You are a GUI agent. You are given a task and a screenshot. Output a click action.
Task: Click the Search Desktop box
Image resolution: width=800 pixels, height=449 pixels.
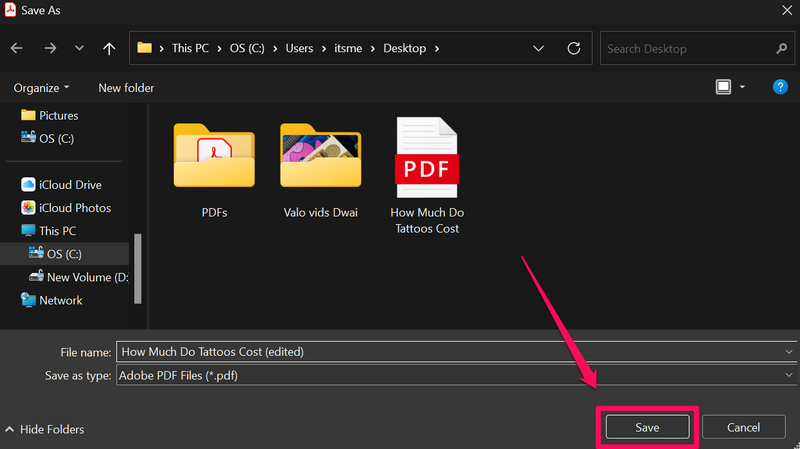[x=690, y=48]
